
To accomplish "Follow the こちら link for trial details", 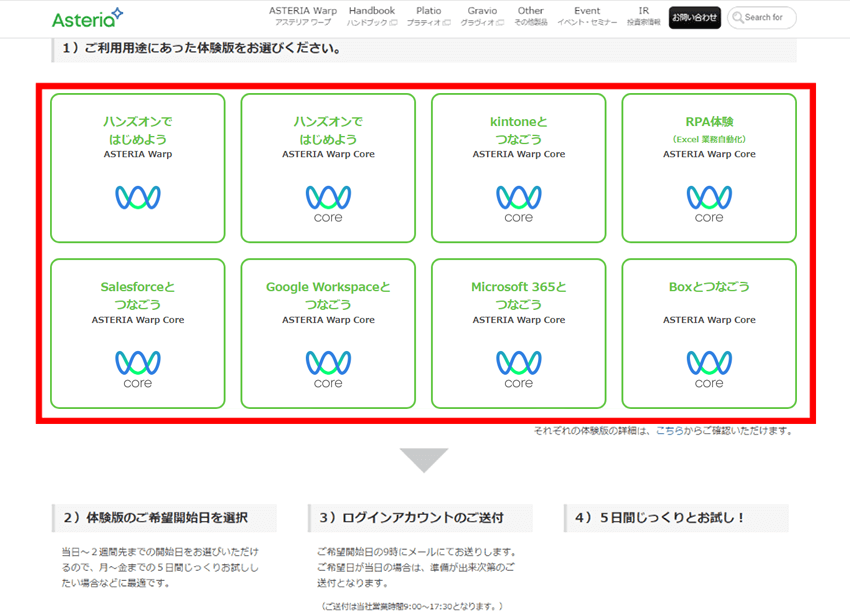I will pyautogui.click(x=669, y=430).
